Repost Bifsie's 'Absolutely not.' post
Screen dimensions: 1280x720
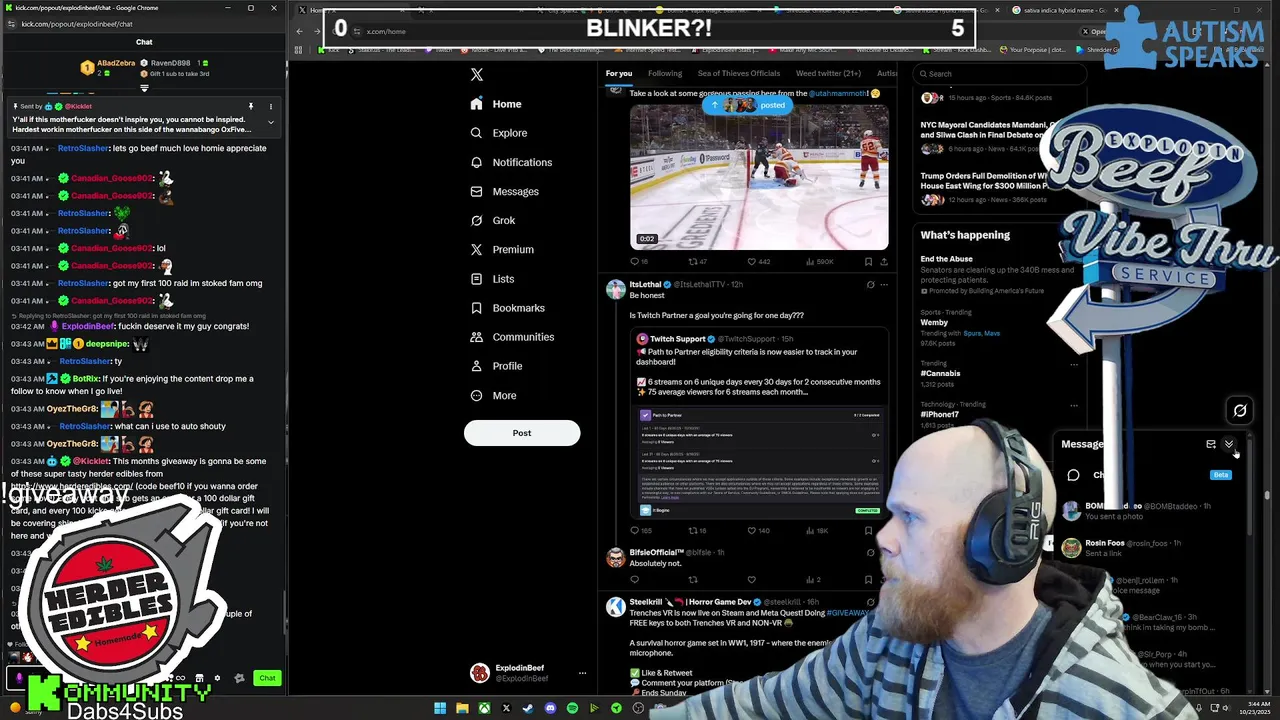[693, 580]
